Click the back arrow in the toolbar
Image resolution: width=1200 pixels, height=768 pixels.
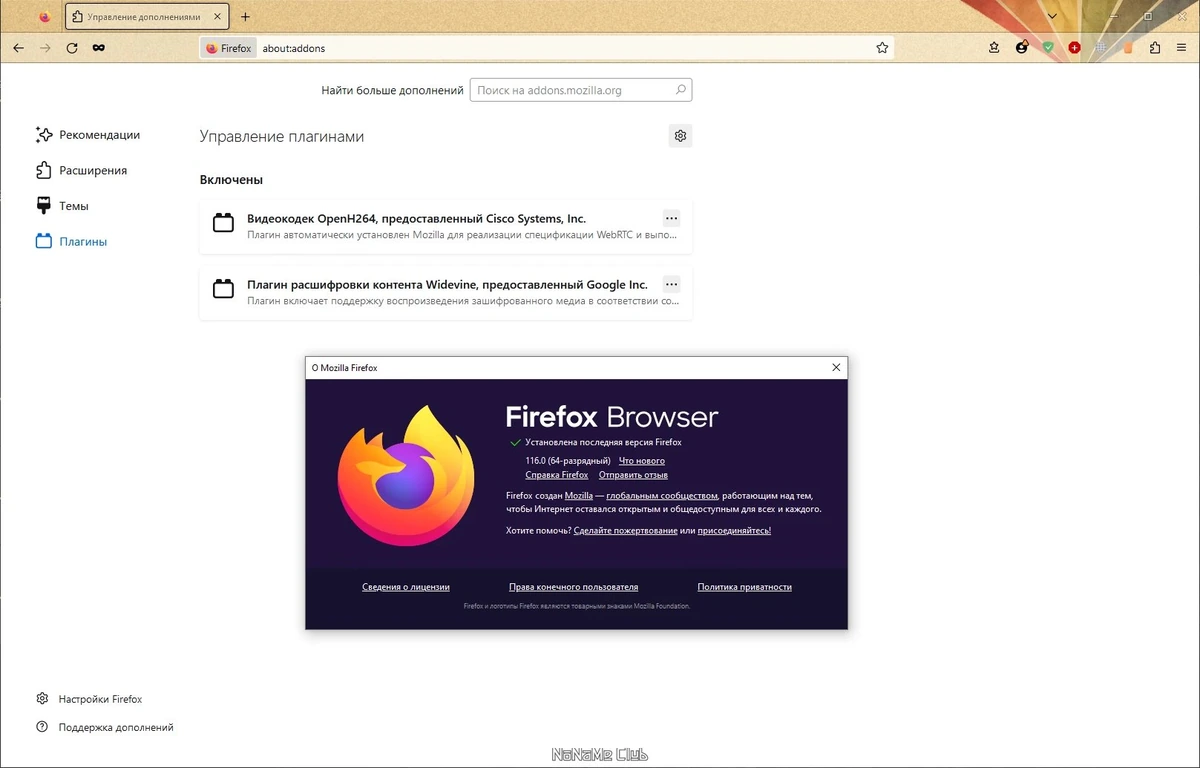tap(18, 48)
